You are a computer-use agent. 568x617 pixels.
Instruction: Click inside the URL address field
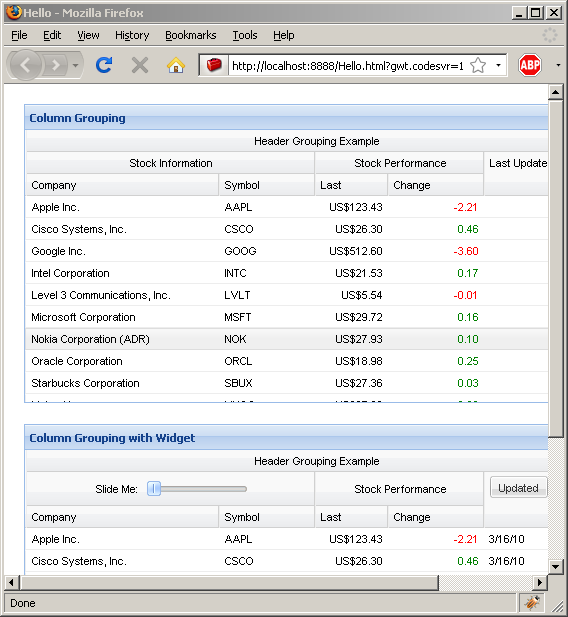[348, 65]
